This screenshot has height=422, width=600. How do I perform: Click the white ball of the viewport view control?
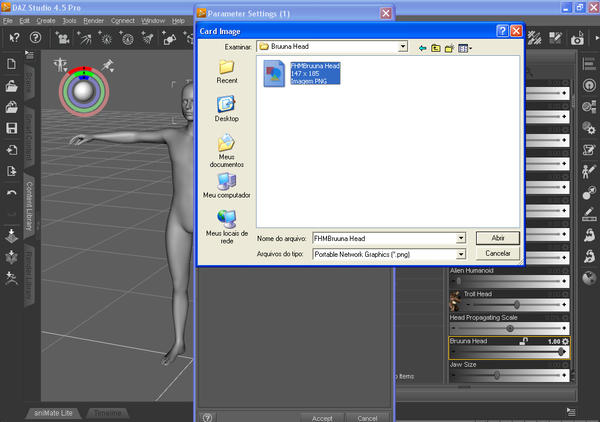coord(83,91)
